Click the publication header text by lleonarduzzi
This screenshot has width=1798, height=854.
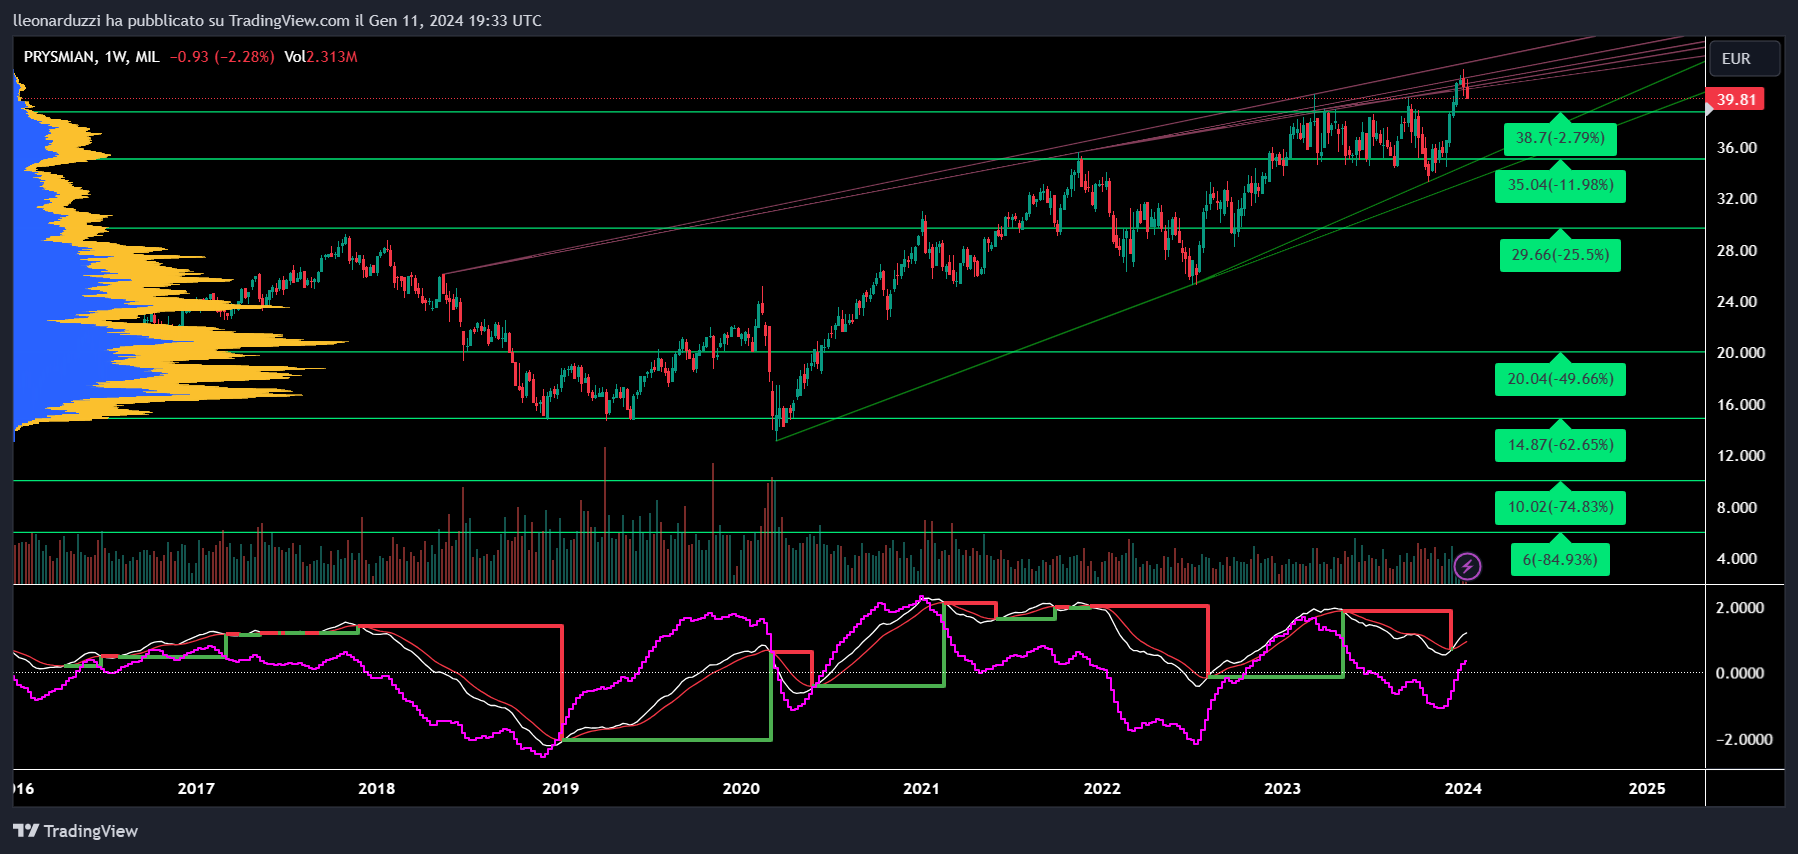(x=278, y=20)
